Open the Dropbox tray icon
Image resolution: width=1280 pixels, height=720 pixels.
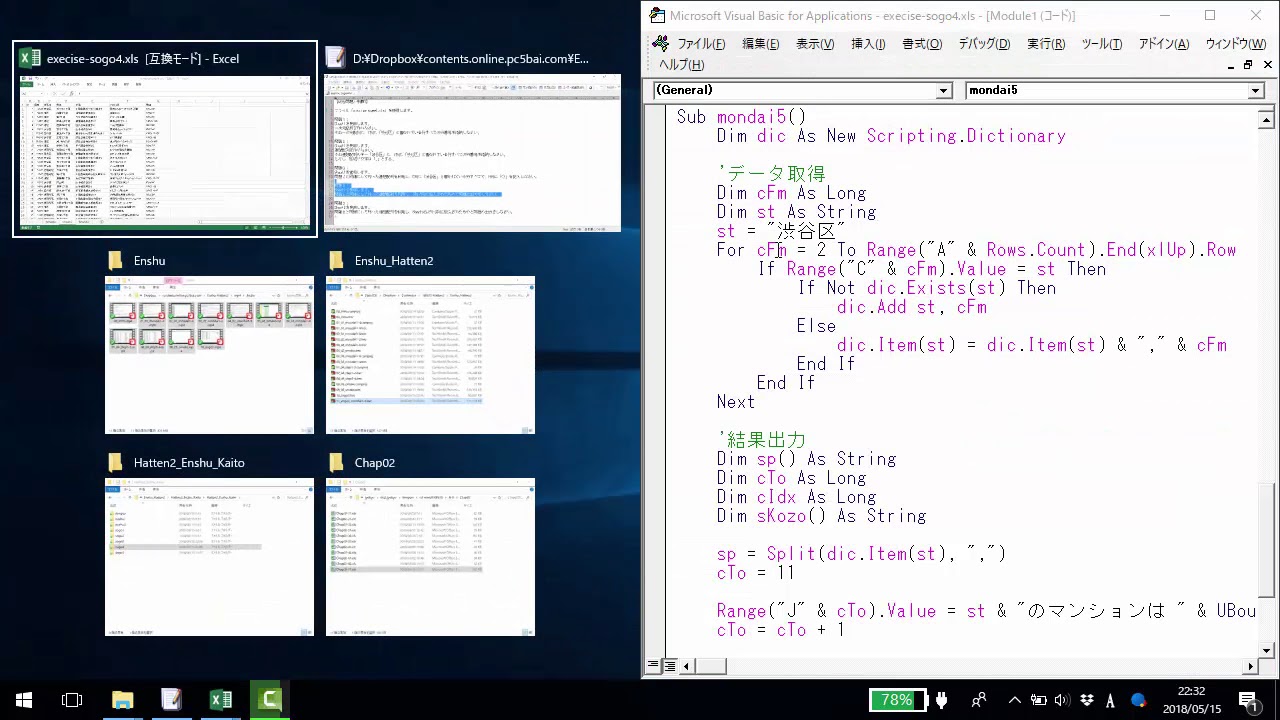point(1087,700)
